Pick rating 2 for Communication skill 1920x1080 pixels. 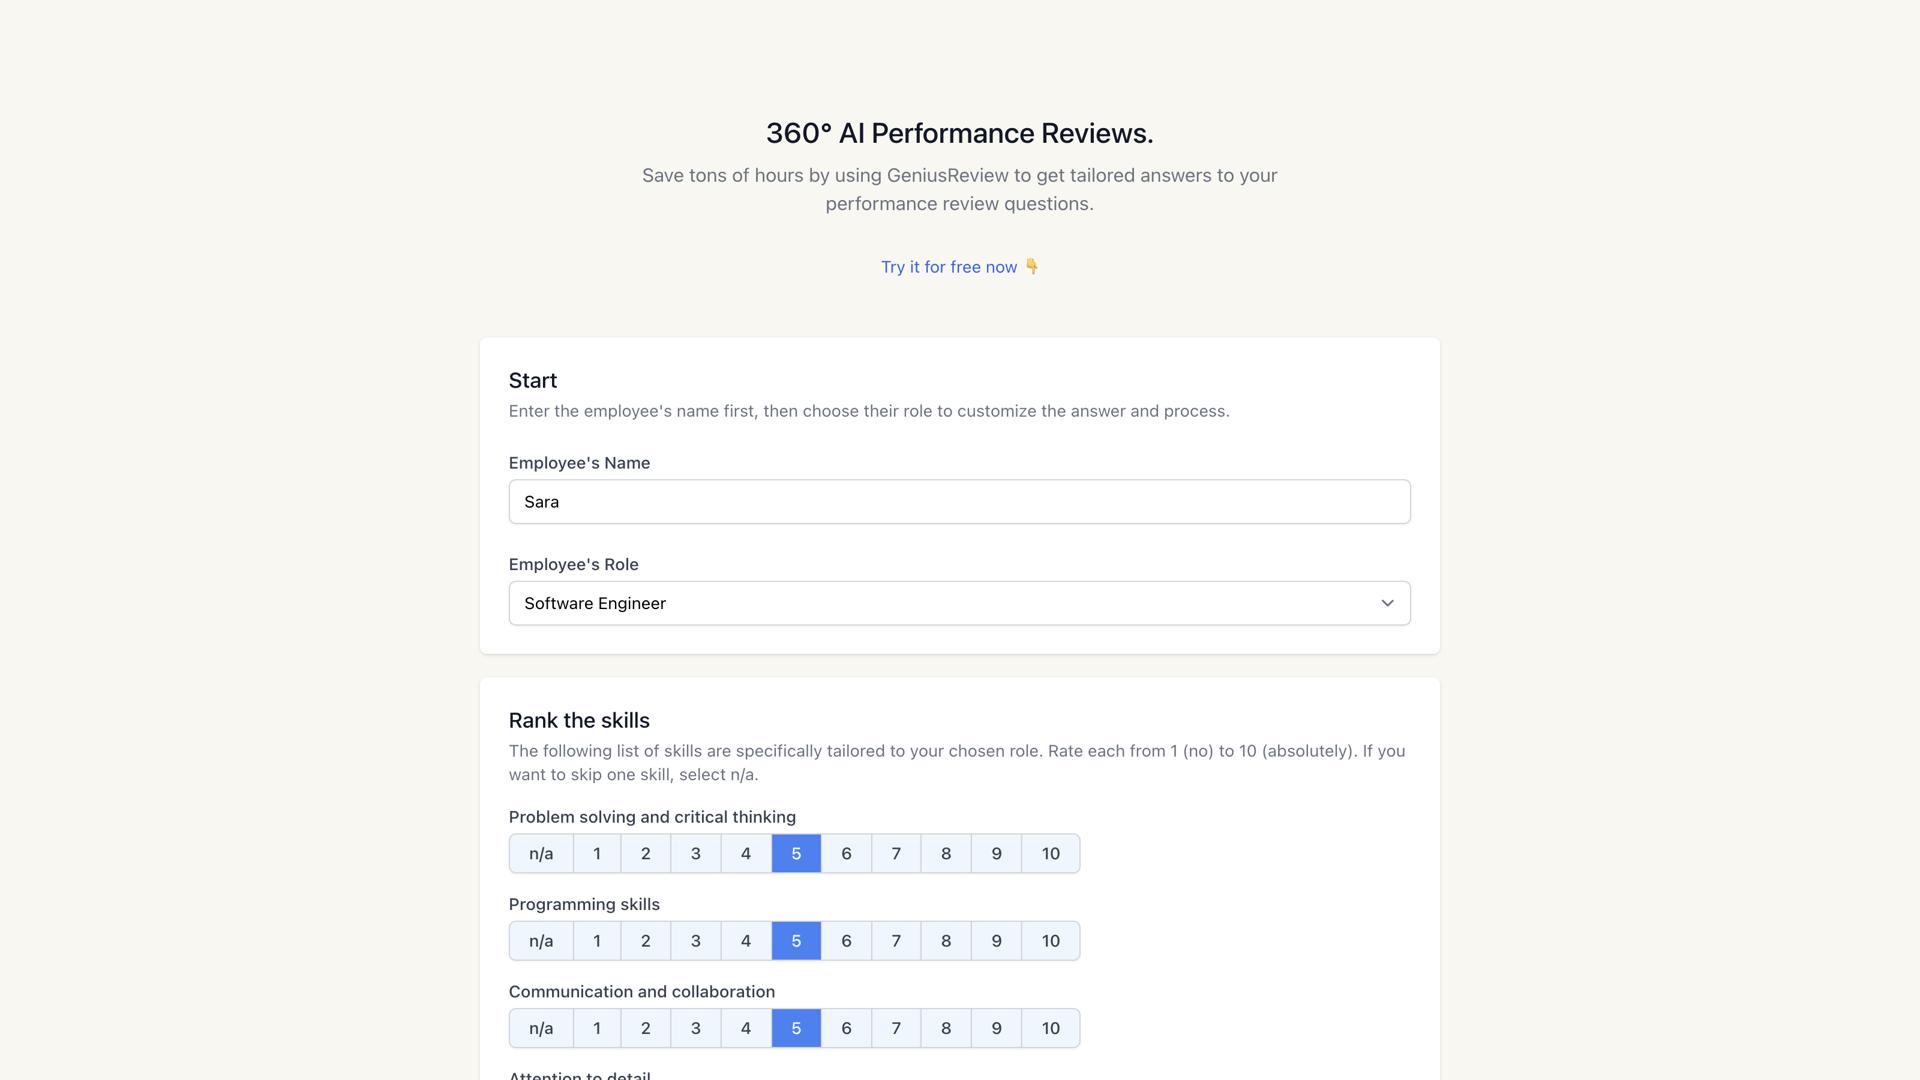point(646,1027)
